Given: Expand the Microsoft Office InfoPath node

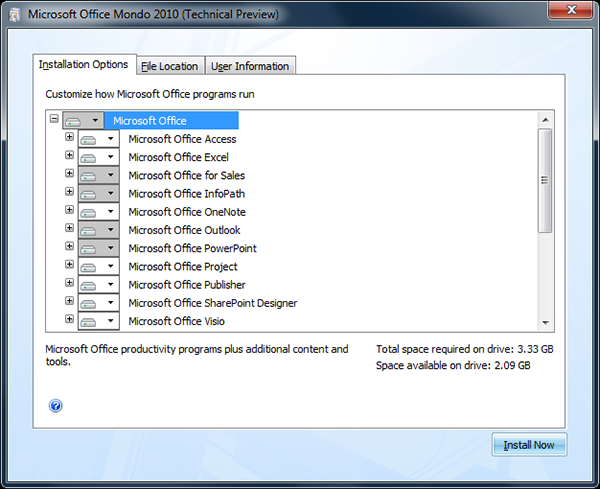Looking at the screenshot, I should [x=69, y=191].
